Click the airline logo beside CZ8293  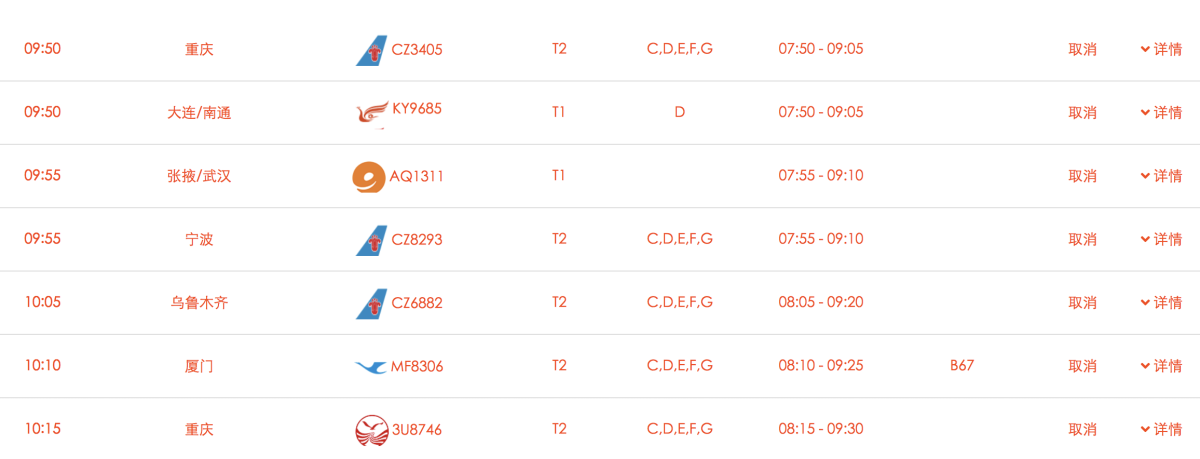pos(372,240)
